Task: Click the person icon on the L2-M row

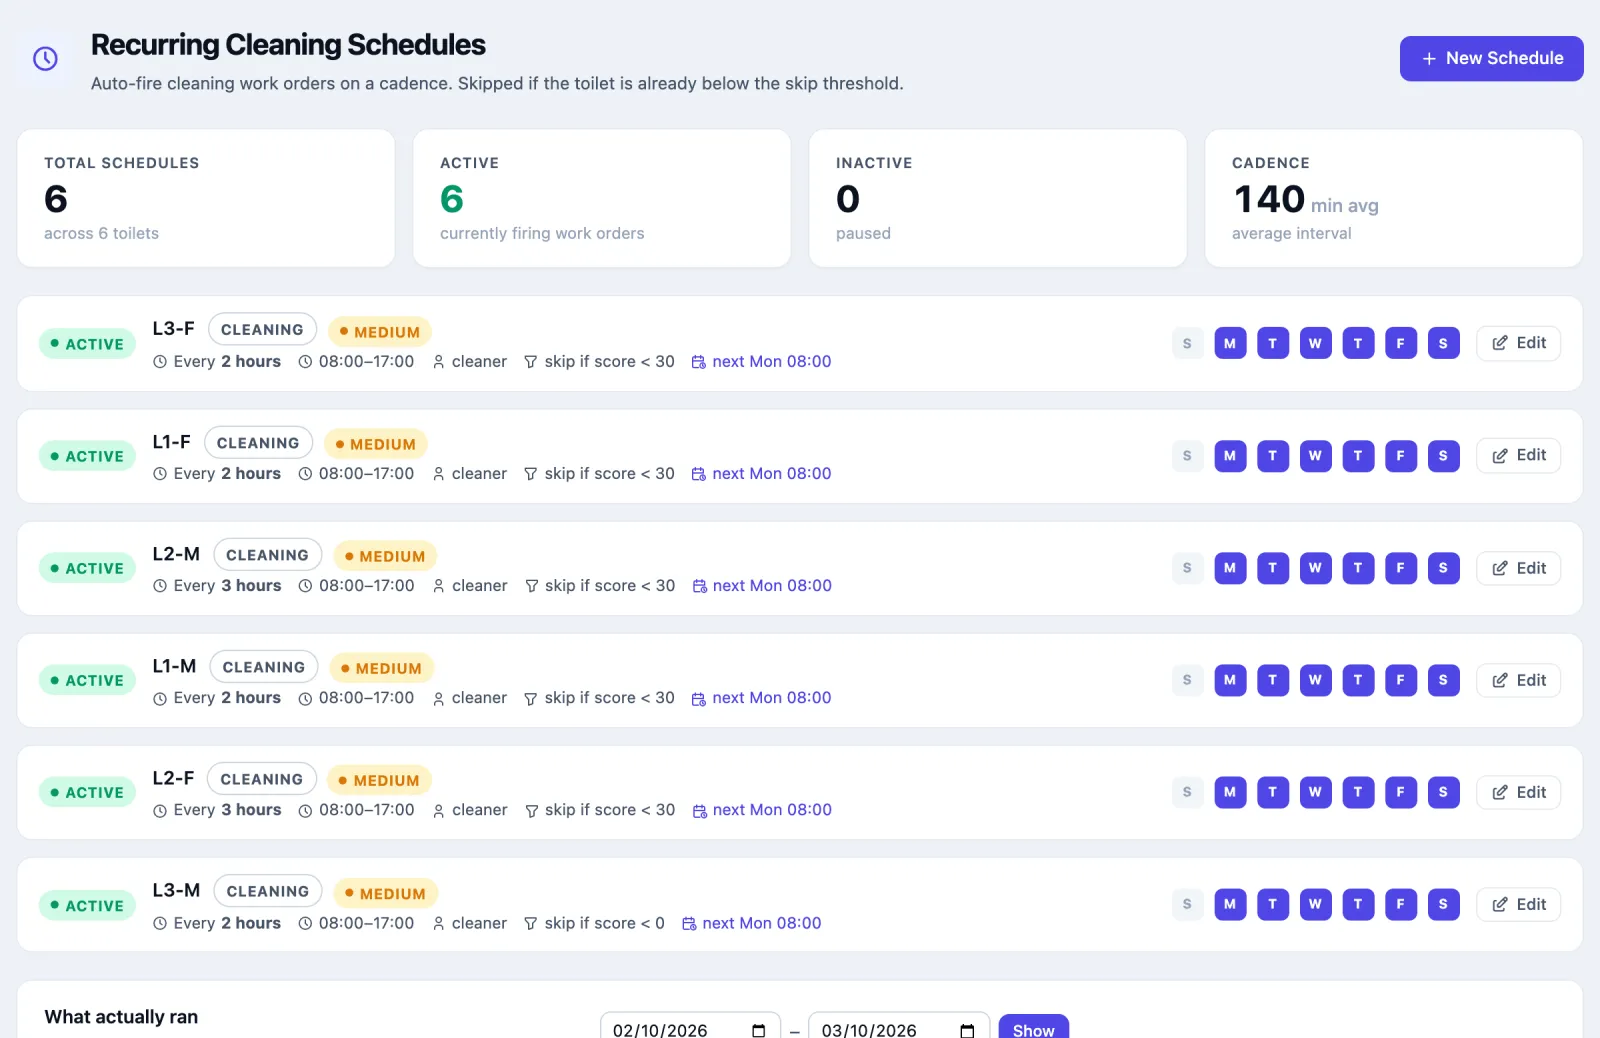Action: (x=439, y=586)
